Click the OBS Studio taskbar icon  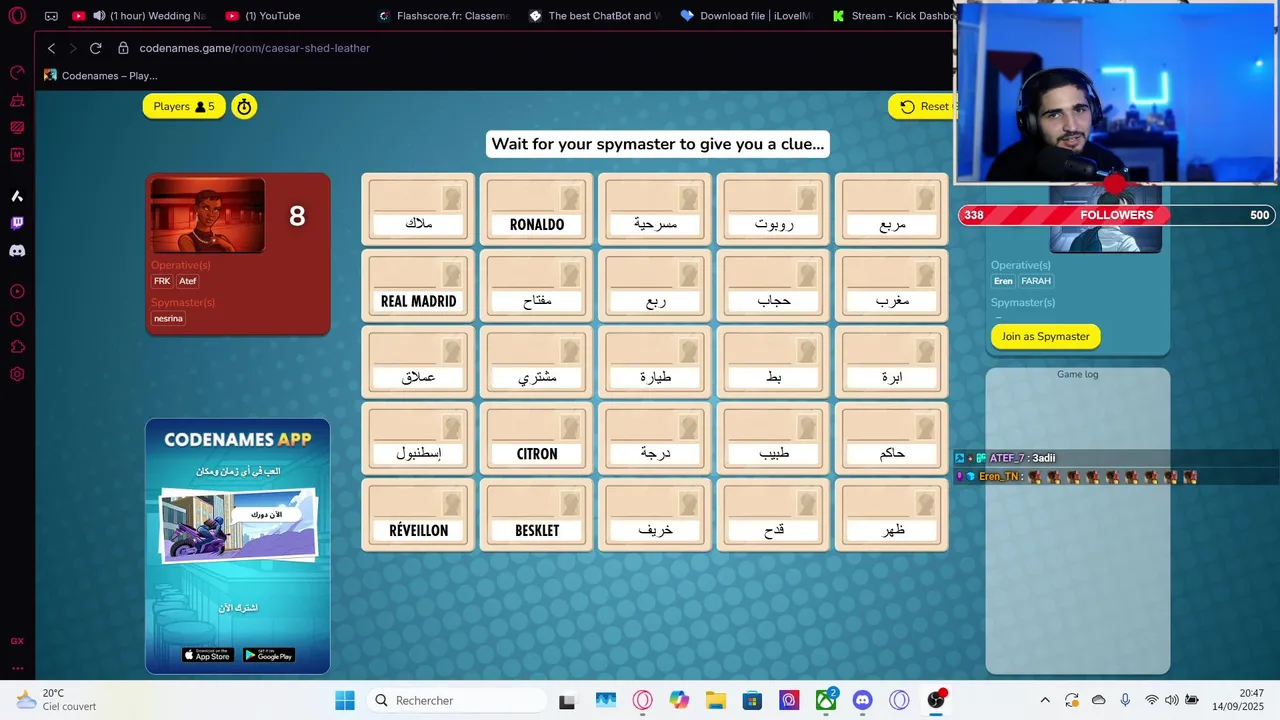click(x=936, y=700)
